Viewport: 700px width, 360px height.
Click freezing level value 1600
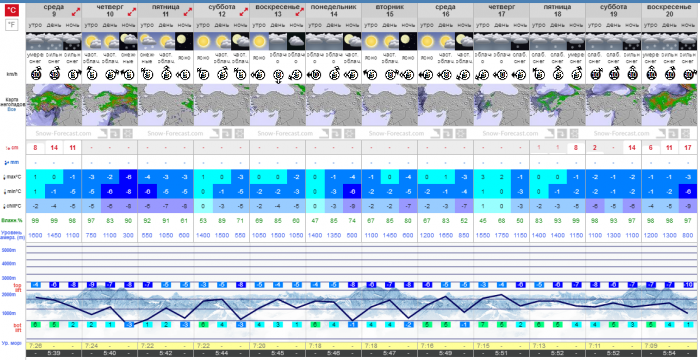35,235
